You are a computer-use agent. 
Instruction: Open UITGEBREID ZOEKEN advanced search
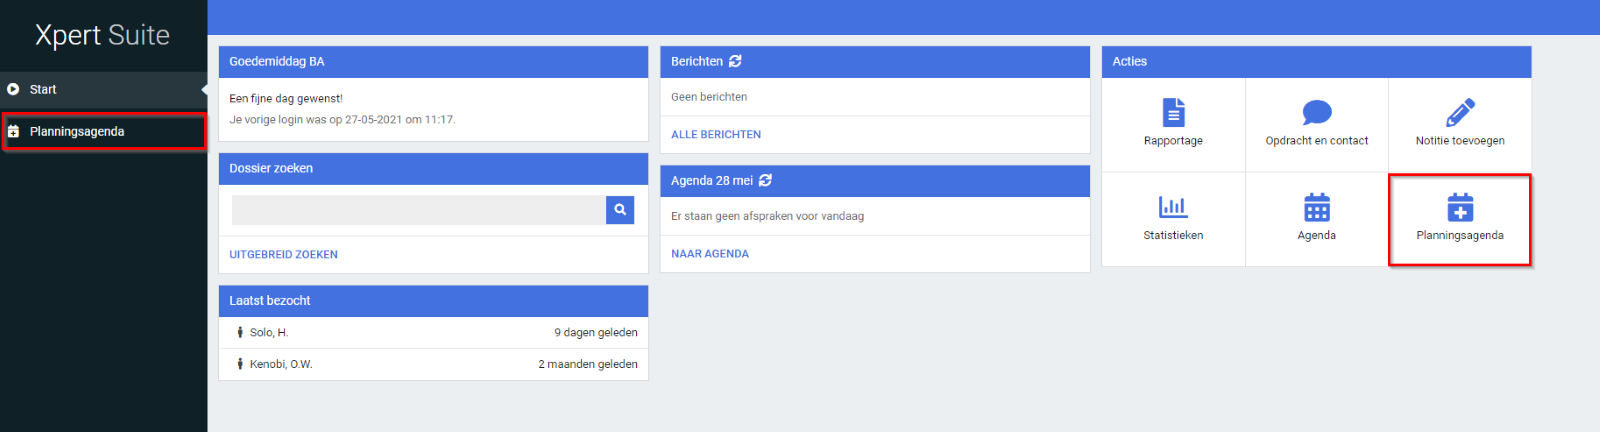pos(284,255)
